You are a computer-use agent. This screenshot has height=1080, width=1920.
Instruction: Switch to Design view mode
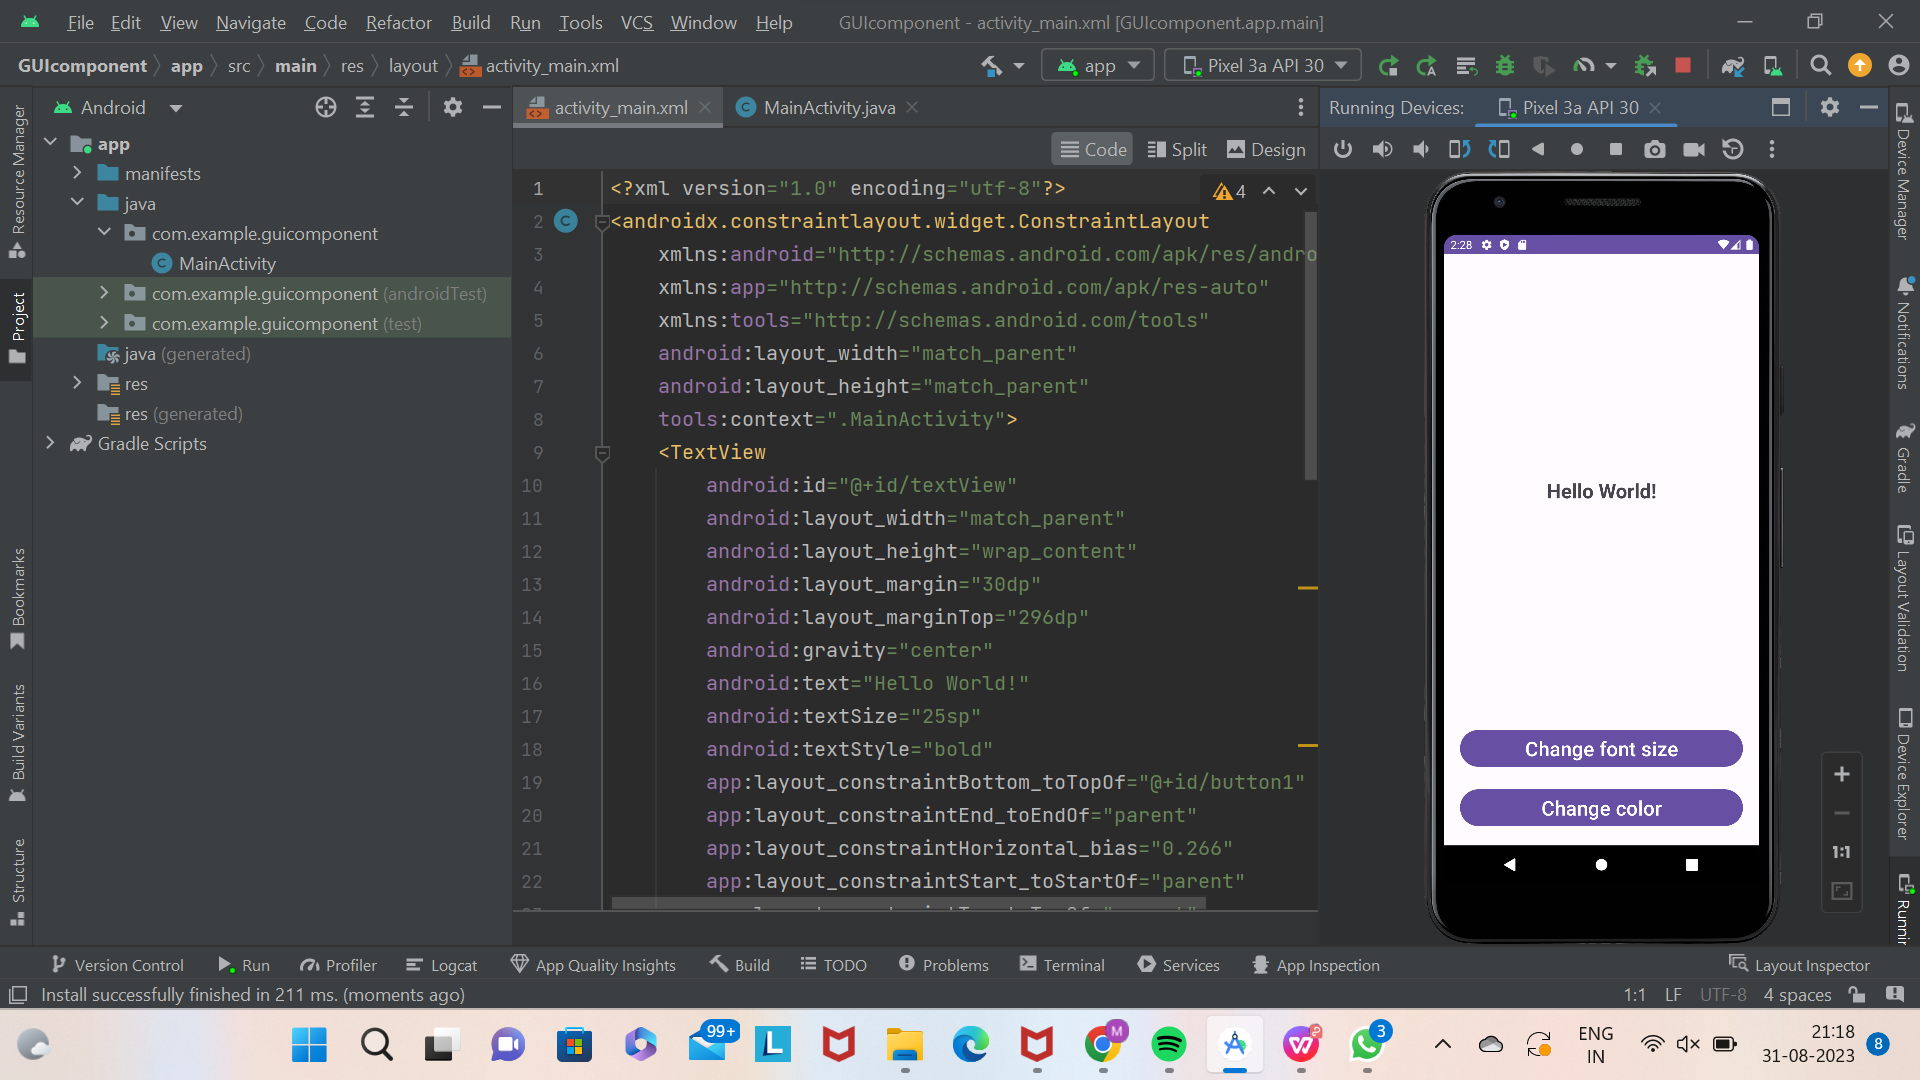click(x=1265, y=149)
